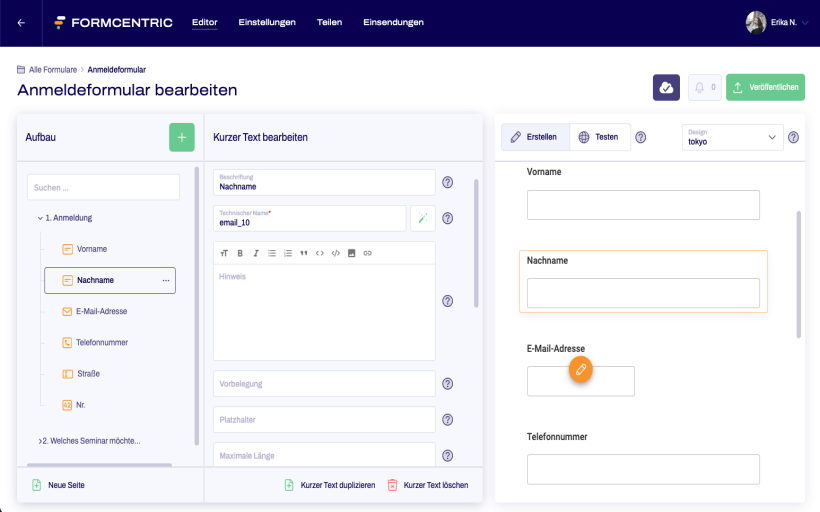This screenshot has height=512, width=820.
Task: Insert blockquote in editor
Action: [304, 253]
